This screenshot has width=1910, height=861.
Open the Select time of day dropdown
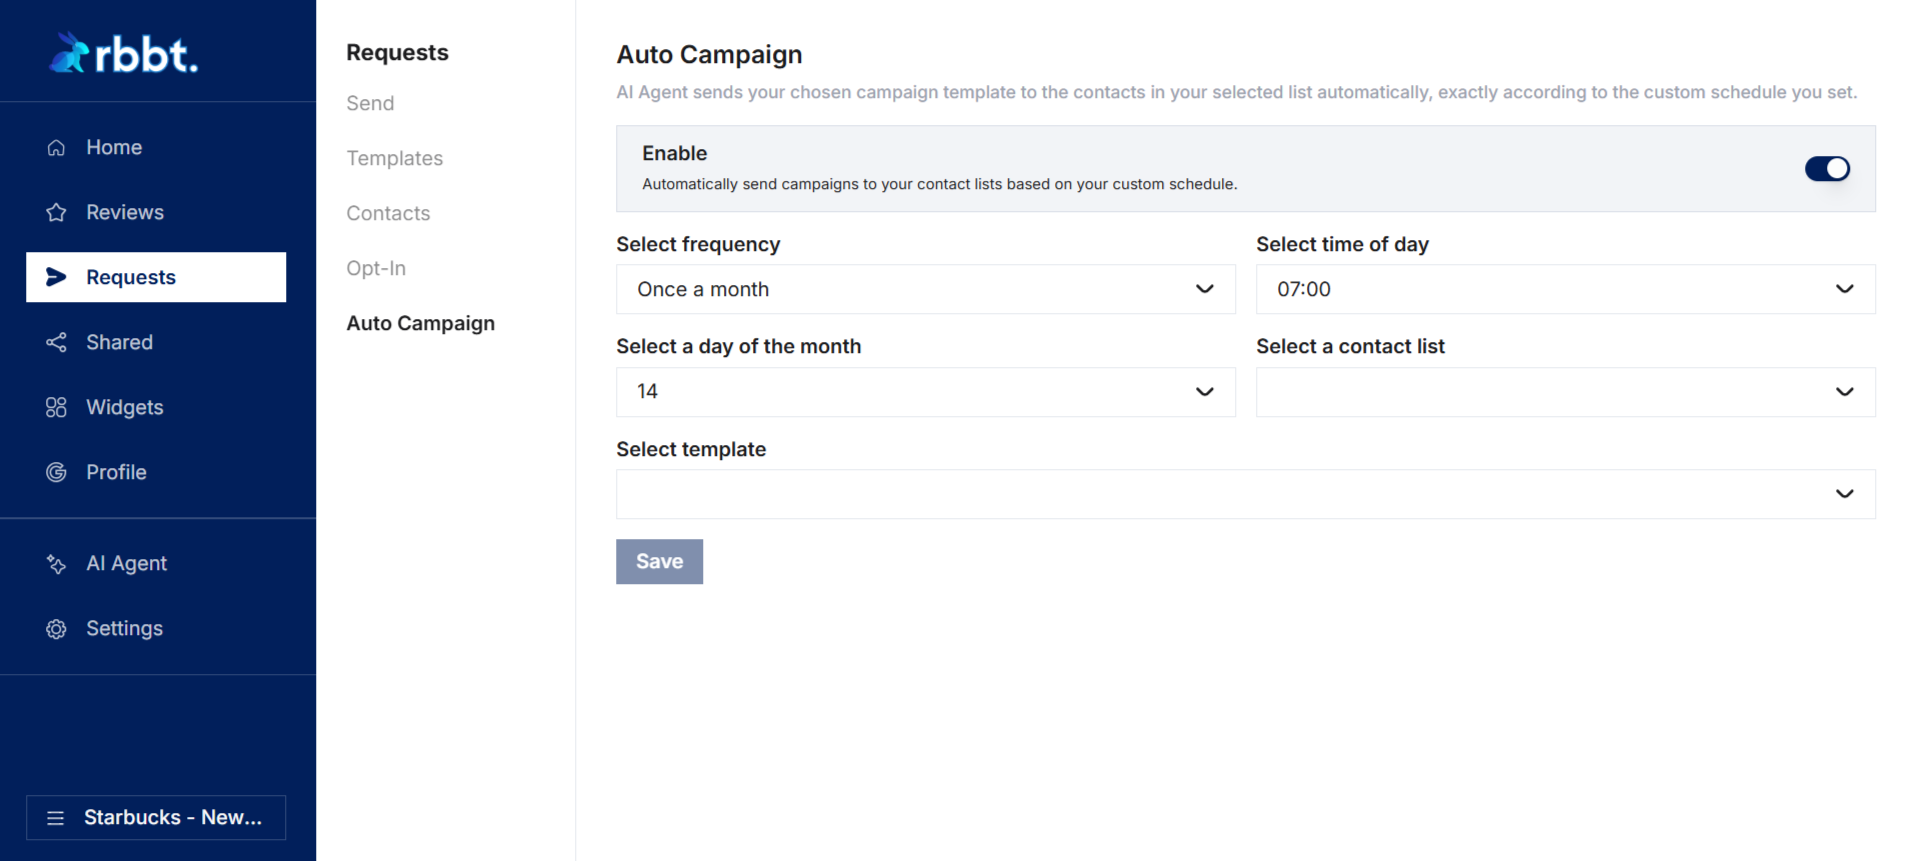pos(1564,290)
